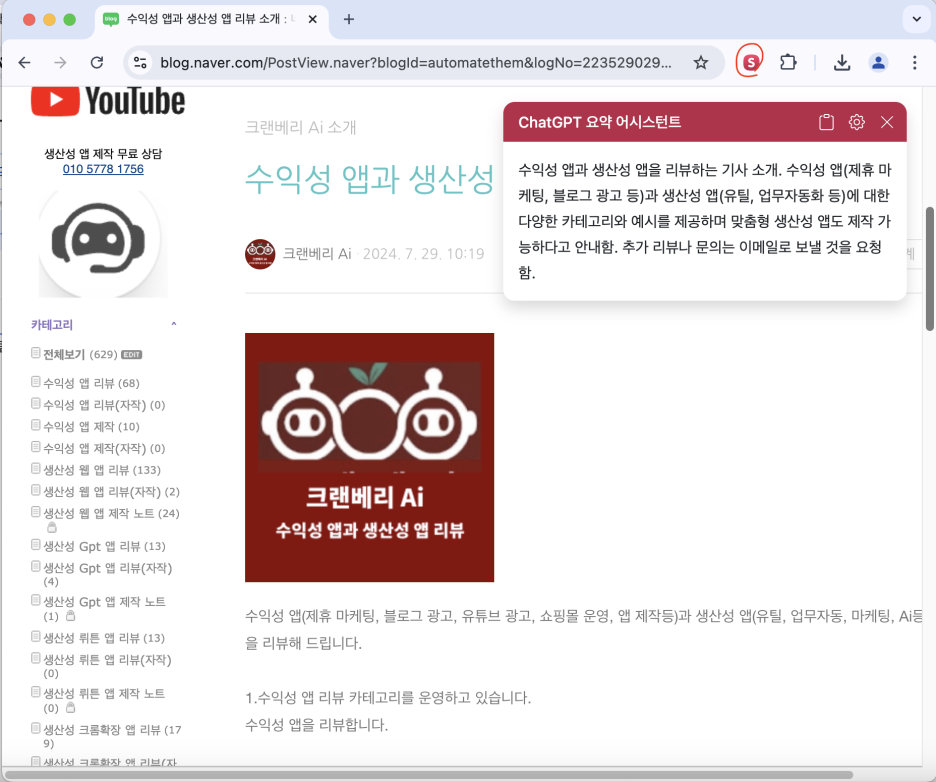The height and width of the screenshot is (782, 936).
Task: Bookmark this page with the star
Action: (x=701, y=63)
